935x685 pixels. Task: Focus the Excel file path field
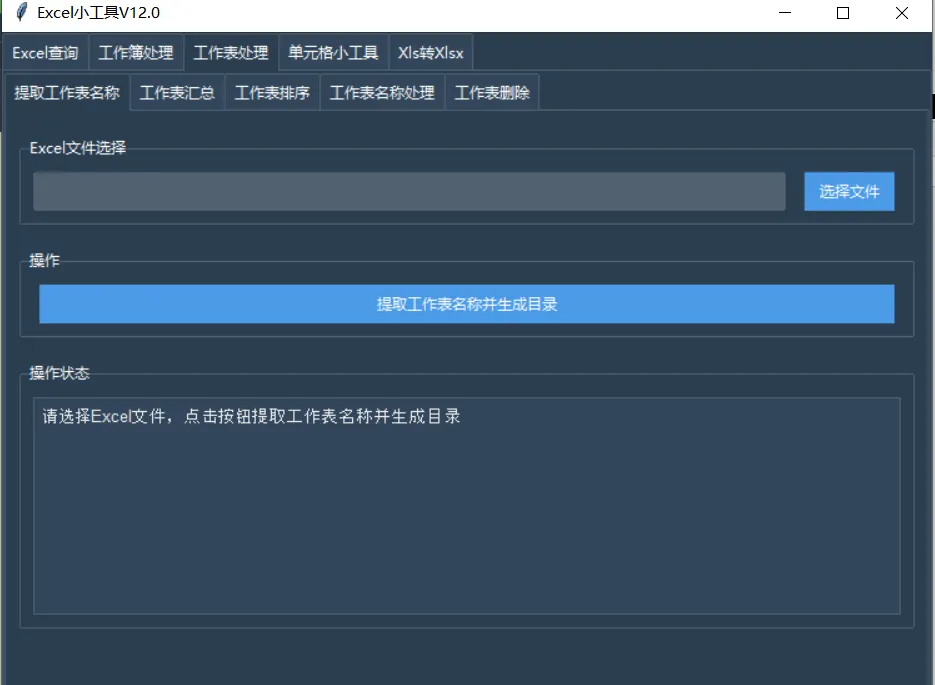click(x=409, y=191)
